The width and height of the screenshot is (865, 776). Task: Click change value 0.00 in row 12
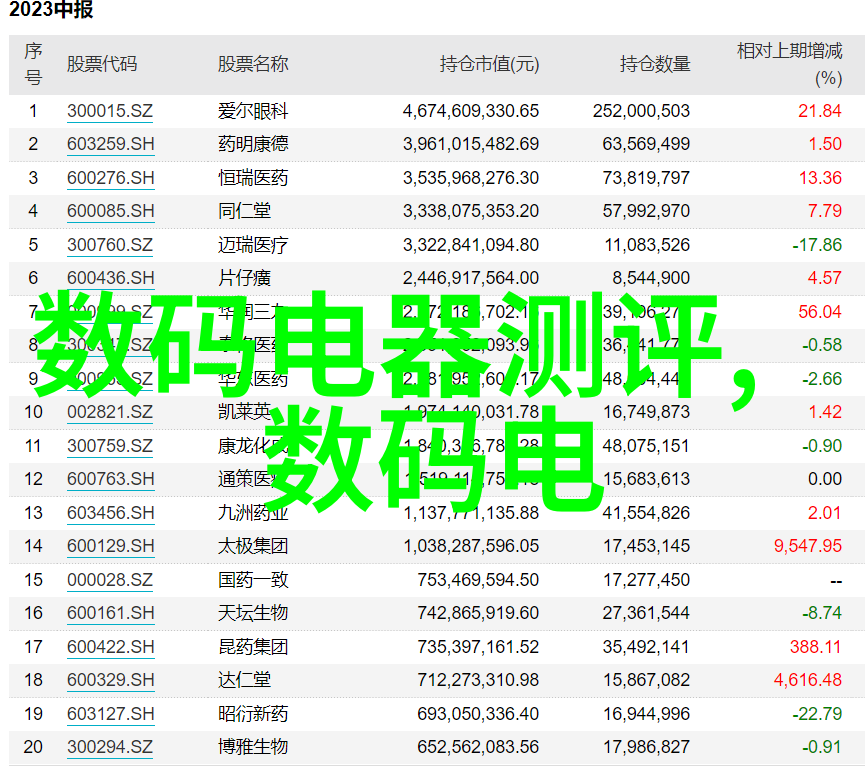pyautogui.click(x=825, y=479)
